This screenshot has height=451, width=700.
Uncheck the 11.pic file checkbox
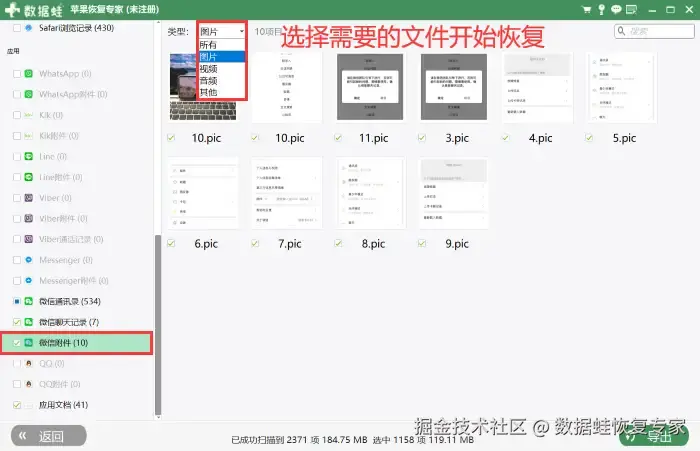(338, 138)
